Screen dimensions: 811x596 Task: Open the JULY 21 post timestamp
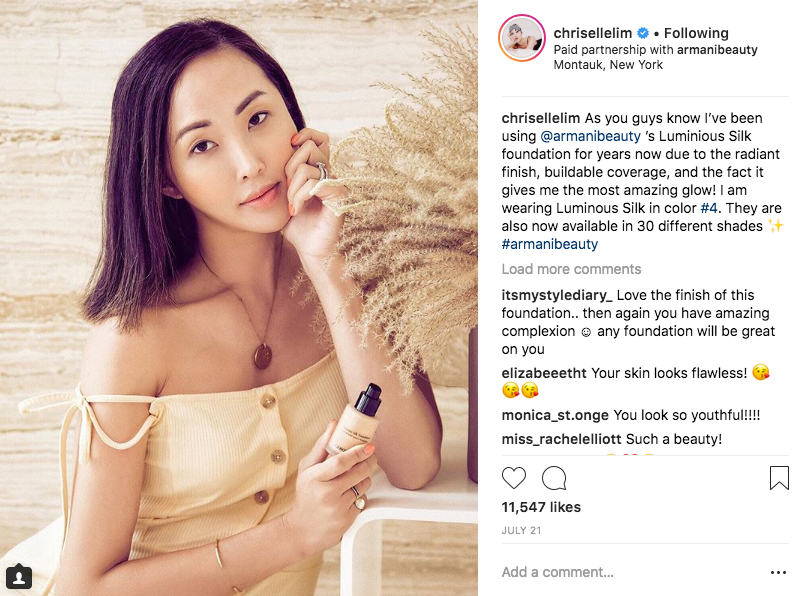[521, 530]
